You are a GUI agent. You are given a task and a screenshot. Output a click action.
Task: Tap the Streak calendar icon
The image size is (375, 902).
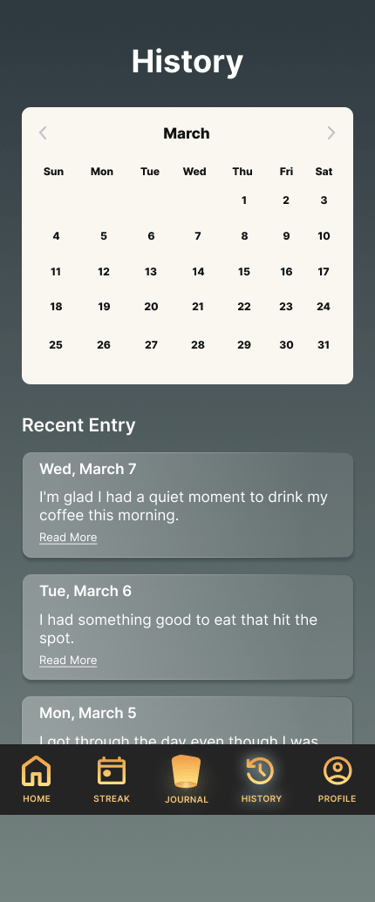[112, 771]
